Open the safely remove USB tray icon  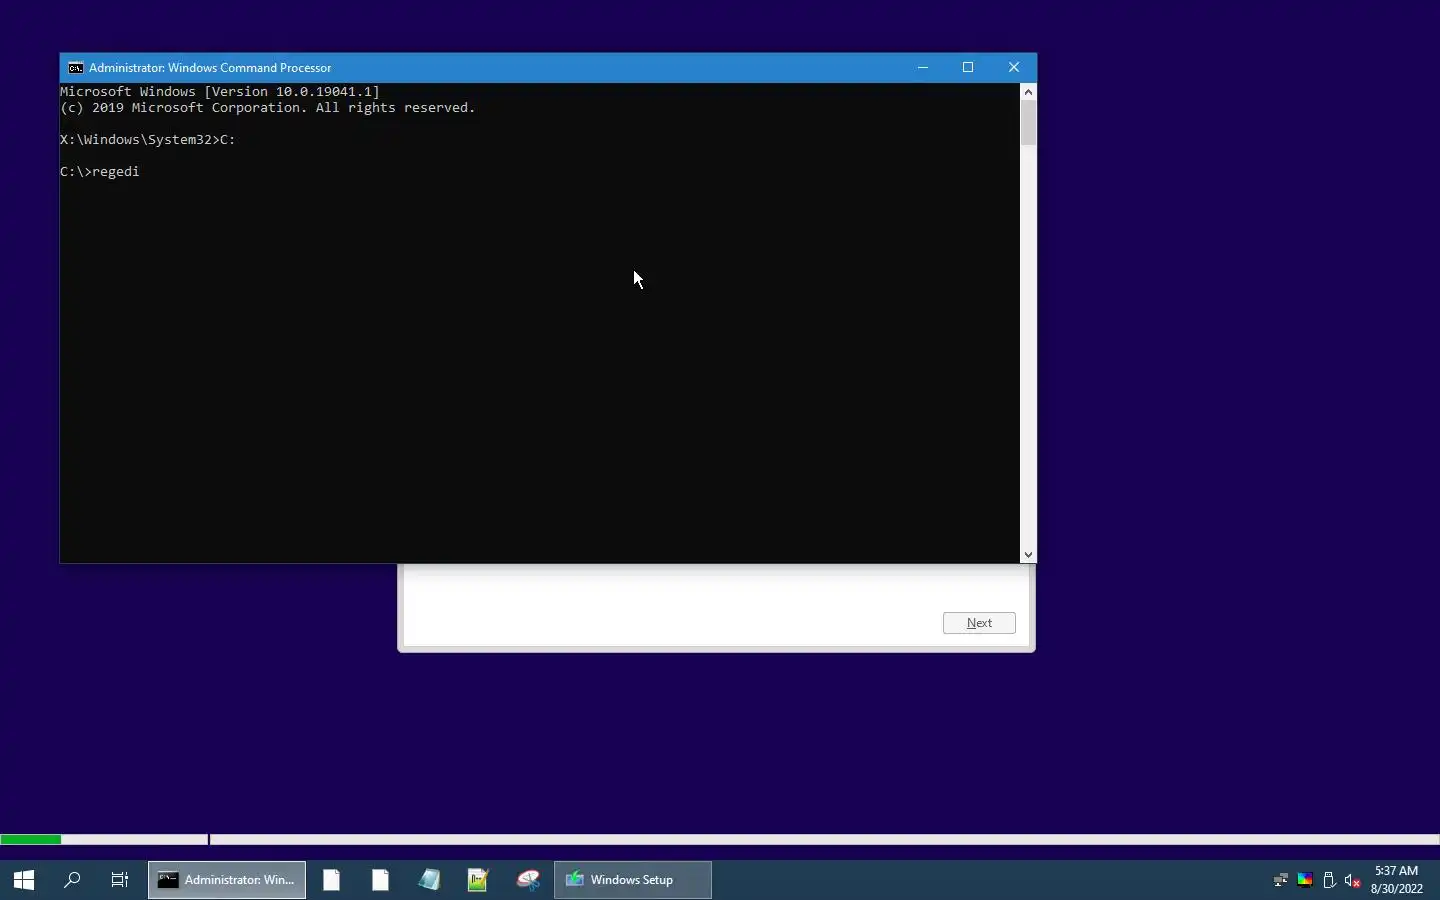tap(1330, 881)
